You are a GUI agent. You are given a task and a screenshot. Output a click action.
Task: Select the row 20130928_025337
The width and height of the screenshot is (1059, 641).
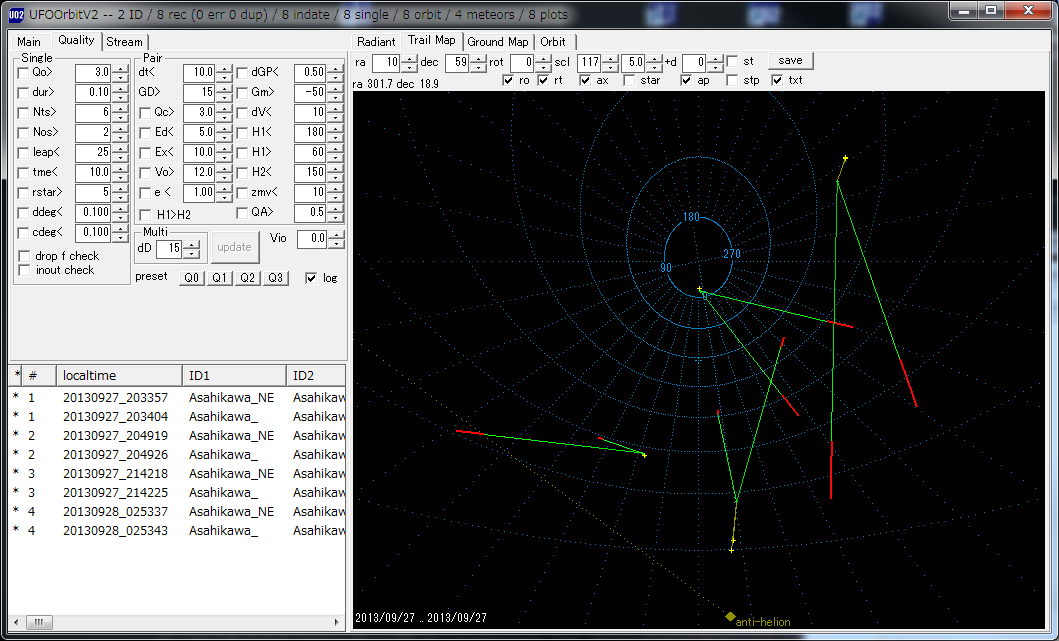pos(177,511)
